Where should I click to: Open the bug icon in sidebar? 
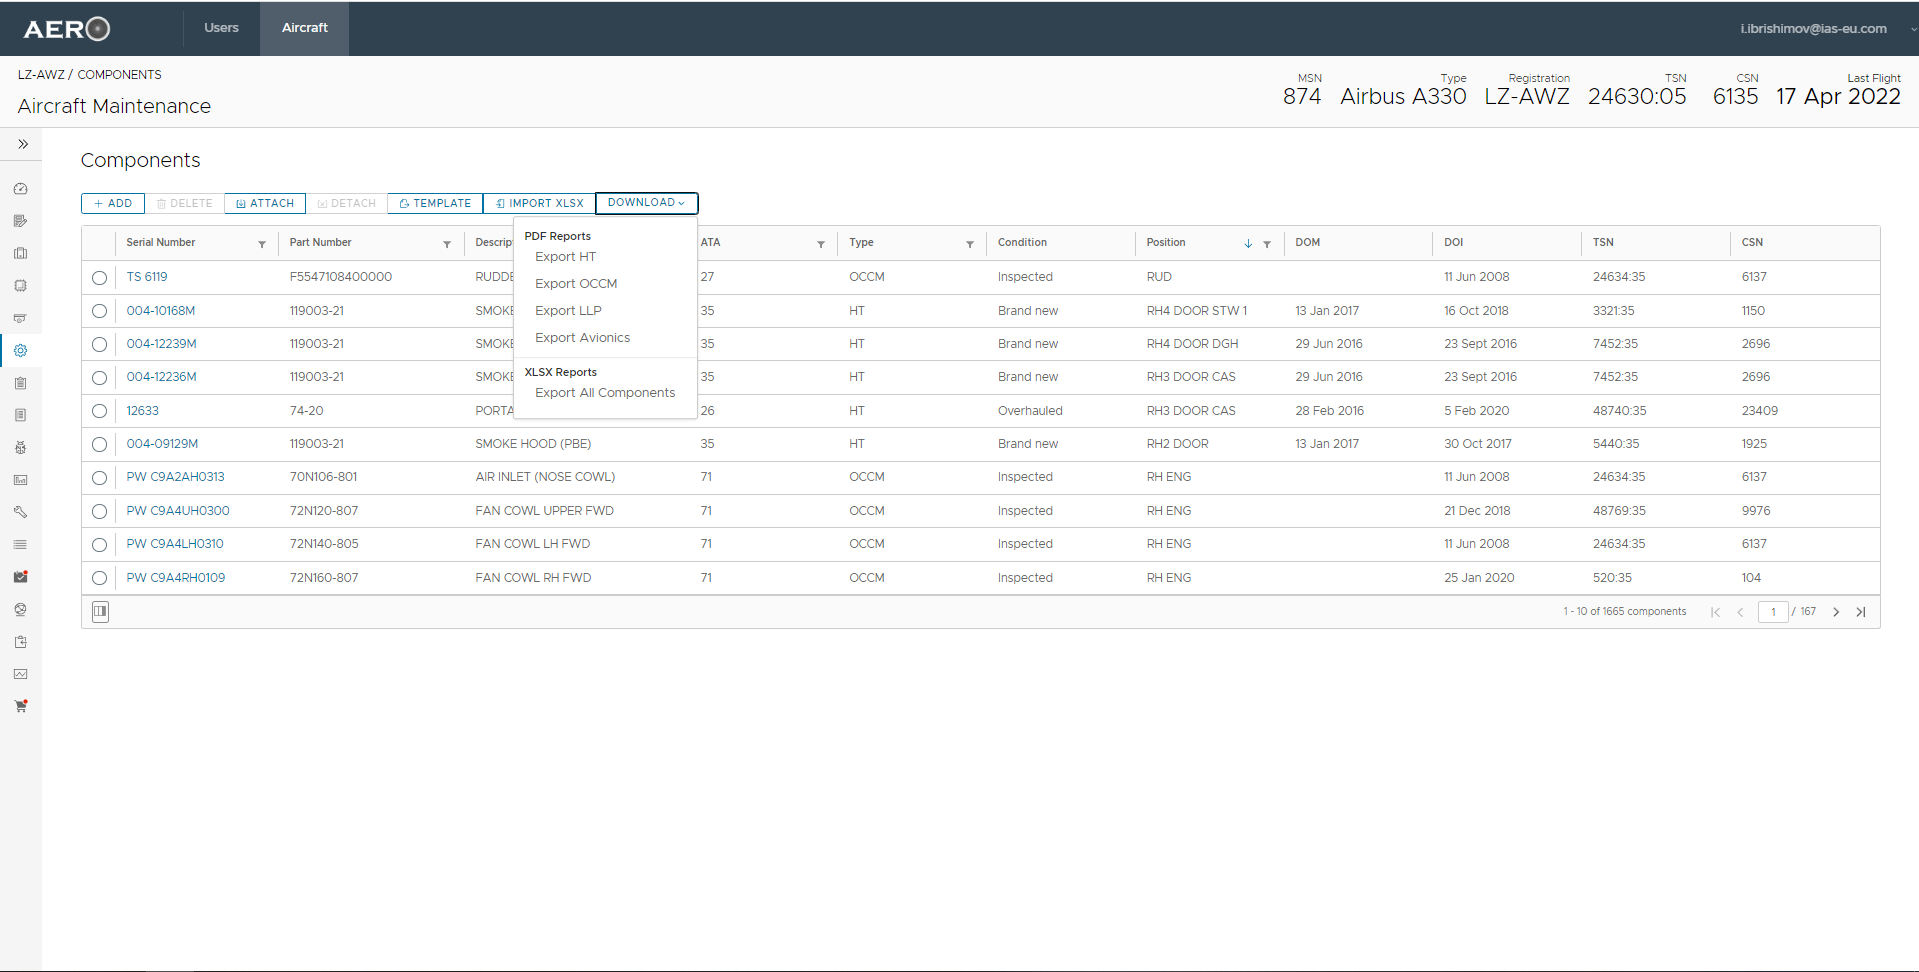tap(20, 447)
